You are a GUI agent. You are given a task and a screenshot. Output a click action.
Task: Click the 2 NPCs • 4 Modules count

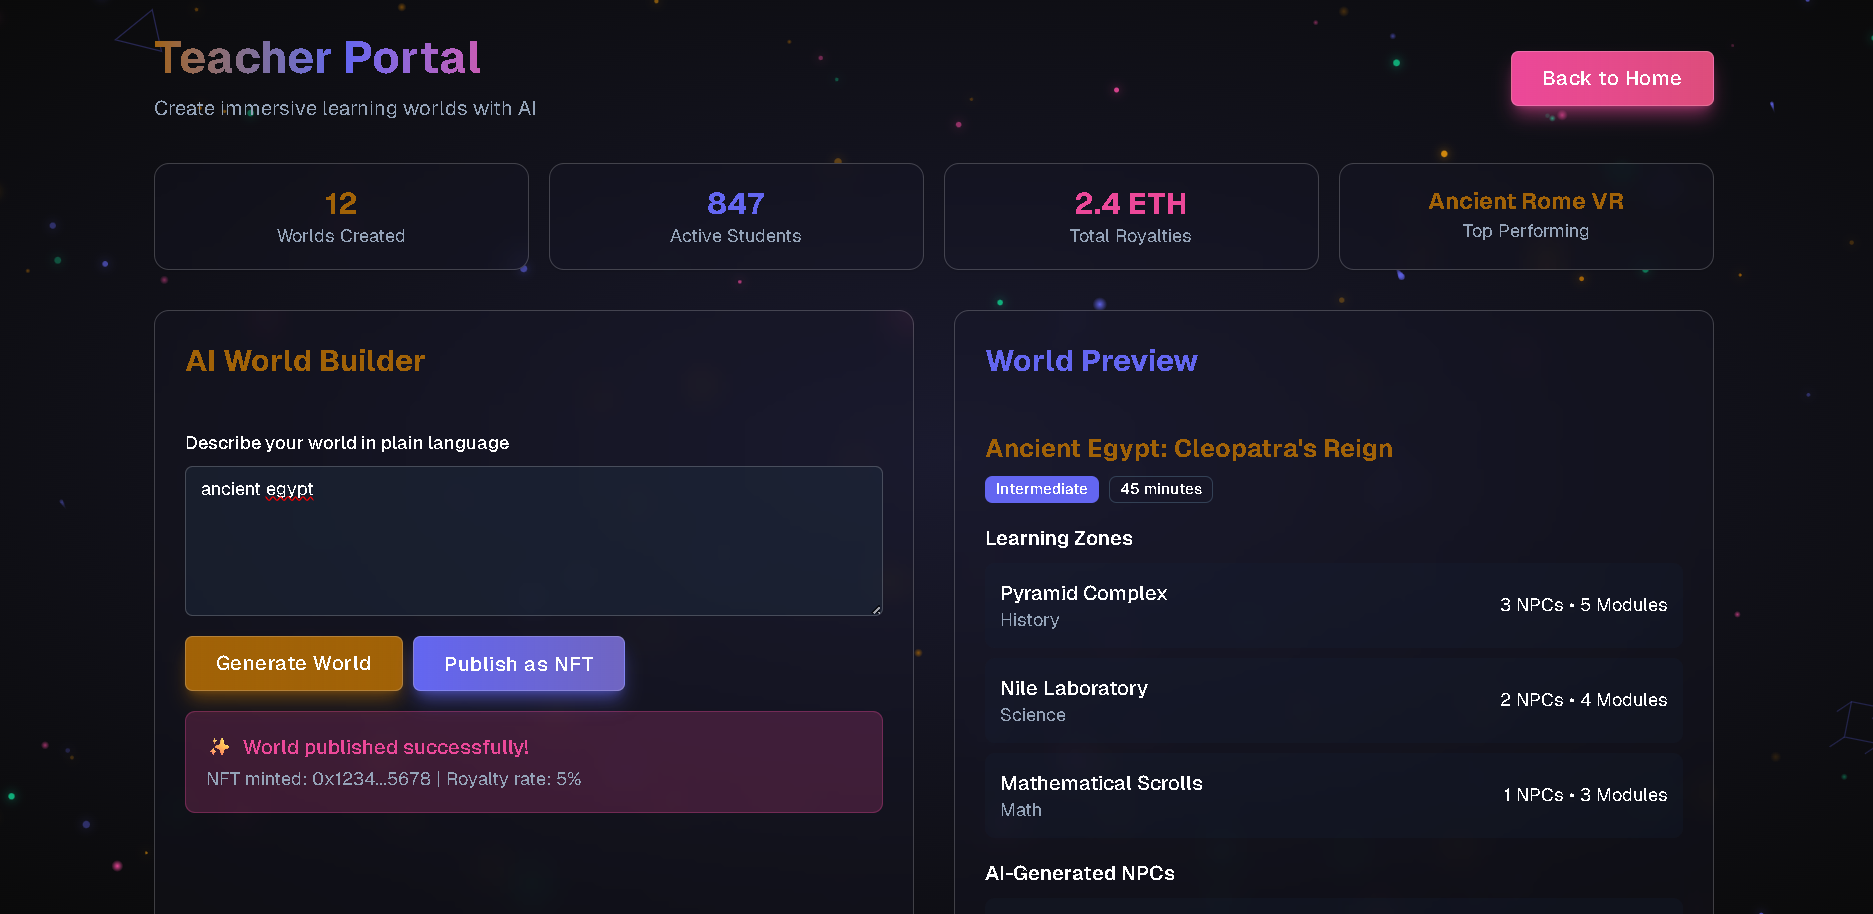coord(1584,700)
